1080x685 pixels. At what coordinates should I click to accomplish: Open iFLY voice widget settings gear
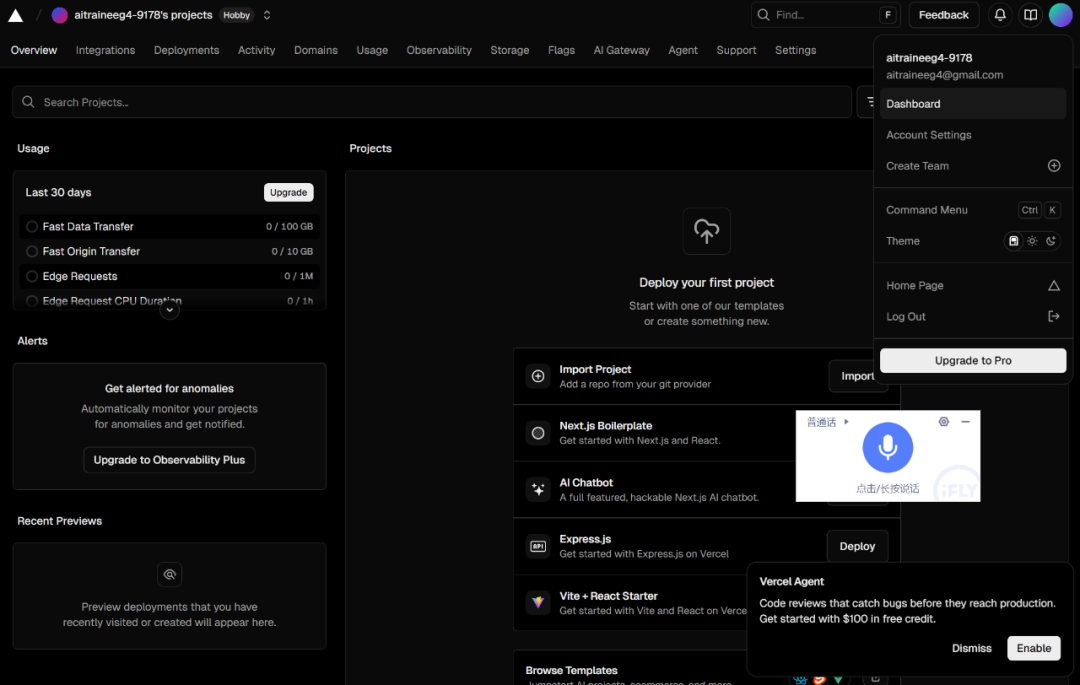click(x=943, y=422)
